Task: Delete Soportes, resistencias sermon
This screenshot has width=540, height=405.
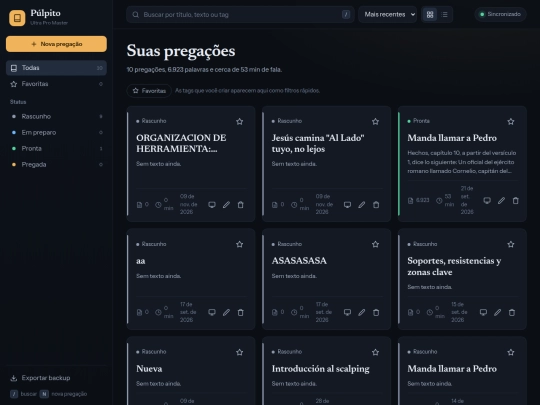Action: point(512,312)
